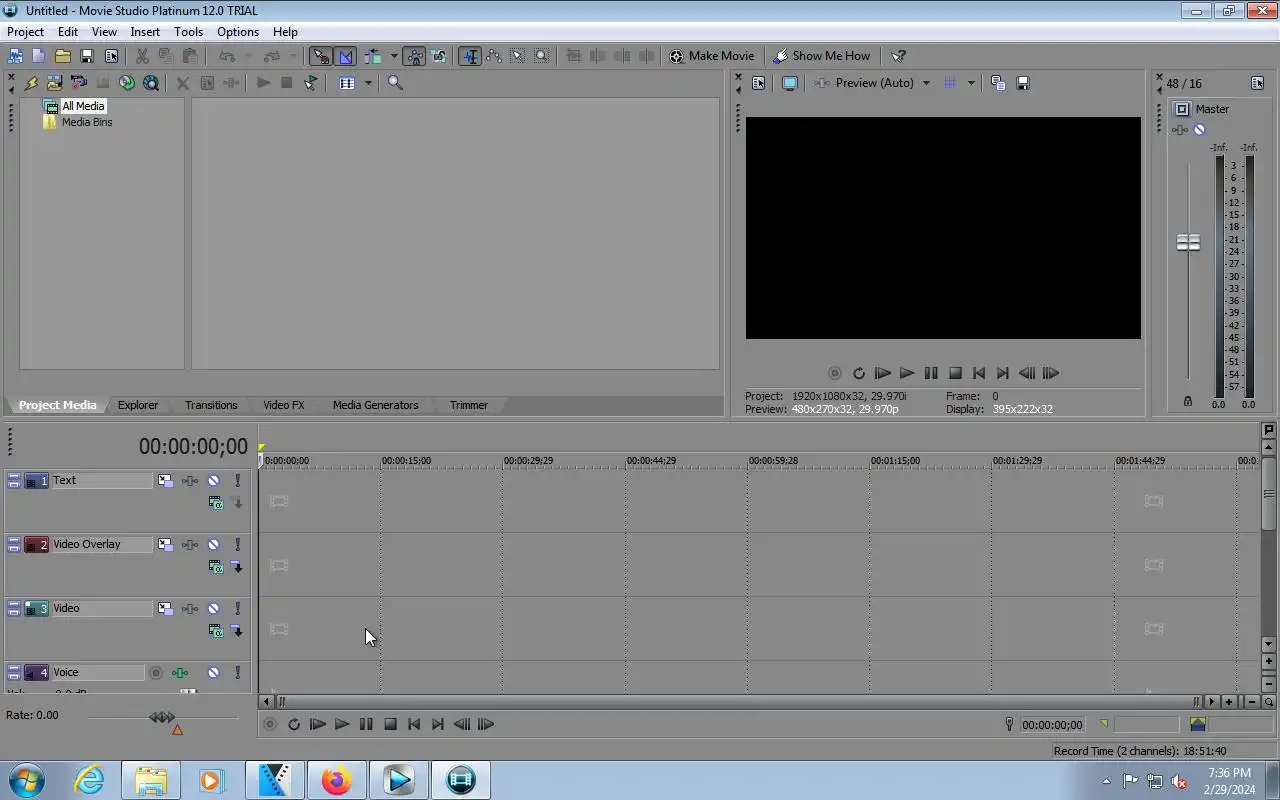Adjust the Master volume fader
Image resolution: width=1280 pixels, height=800 pixels.
pos(1188,243)
